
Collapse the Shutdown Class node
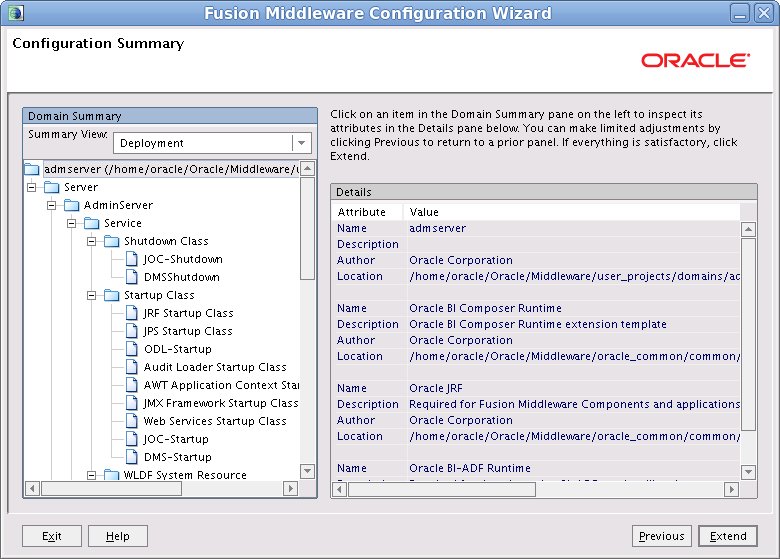(91, 241)
